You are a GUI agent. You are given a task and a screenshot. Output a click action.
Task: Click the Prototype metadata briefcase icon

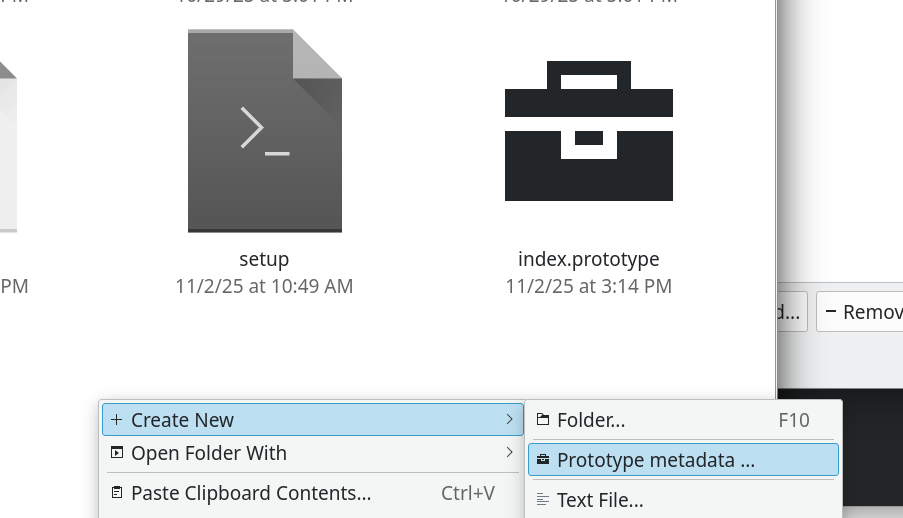pyautogui.click(x=543, y=460)
